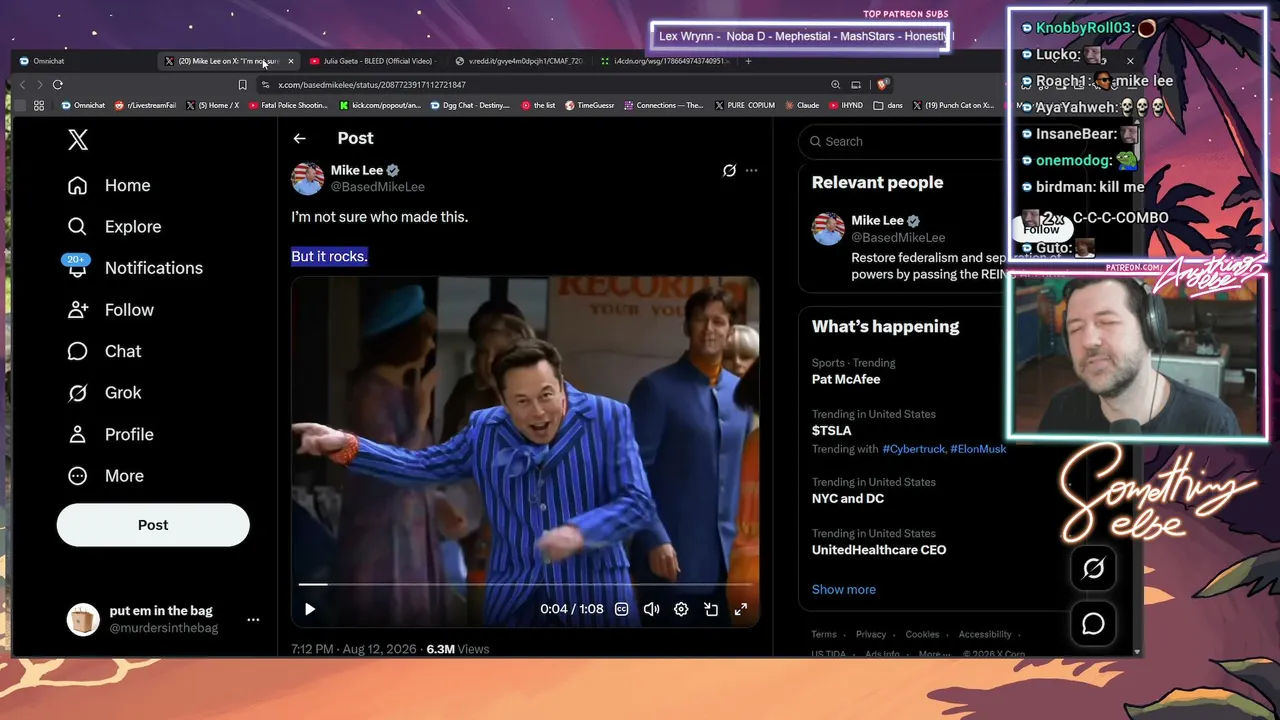
Task: Open account options for put em in the bag
Action: [x=253, y=620]
